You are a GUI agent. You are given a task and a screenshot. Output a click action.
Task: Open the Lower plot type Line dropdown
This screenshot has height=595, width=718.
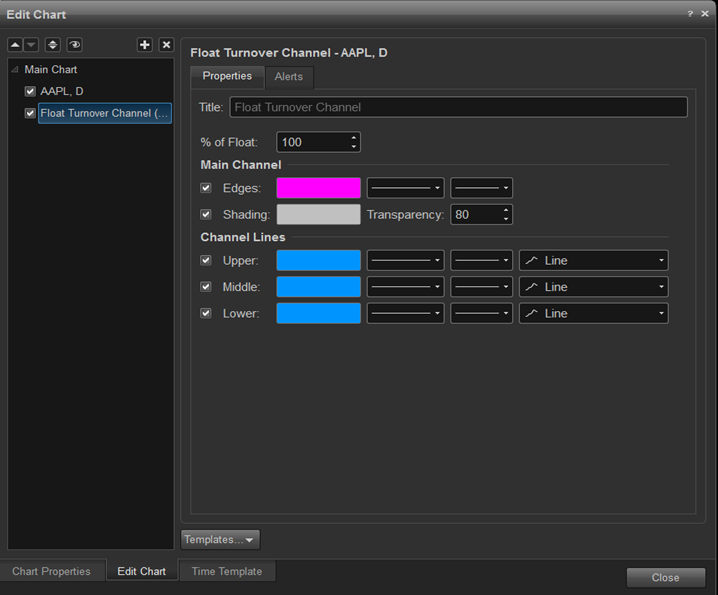[x=593, y=313]
